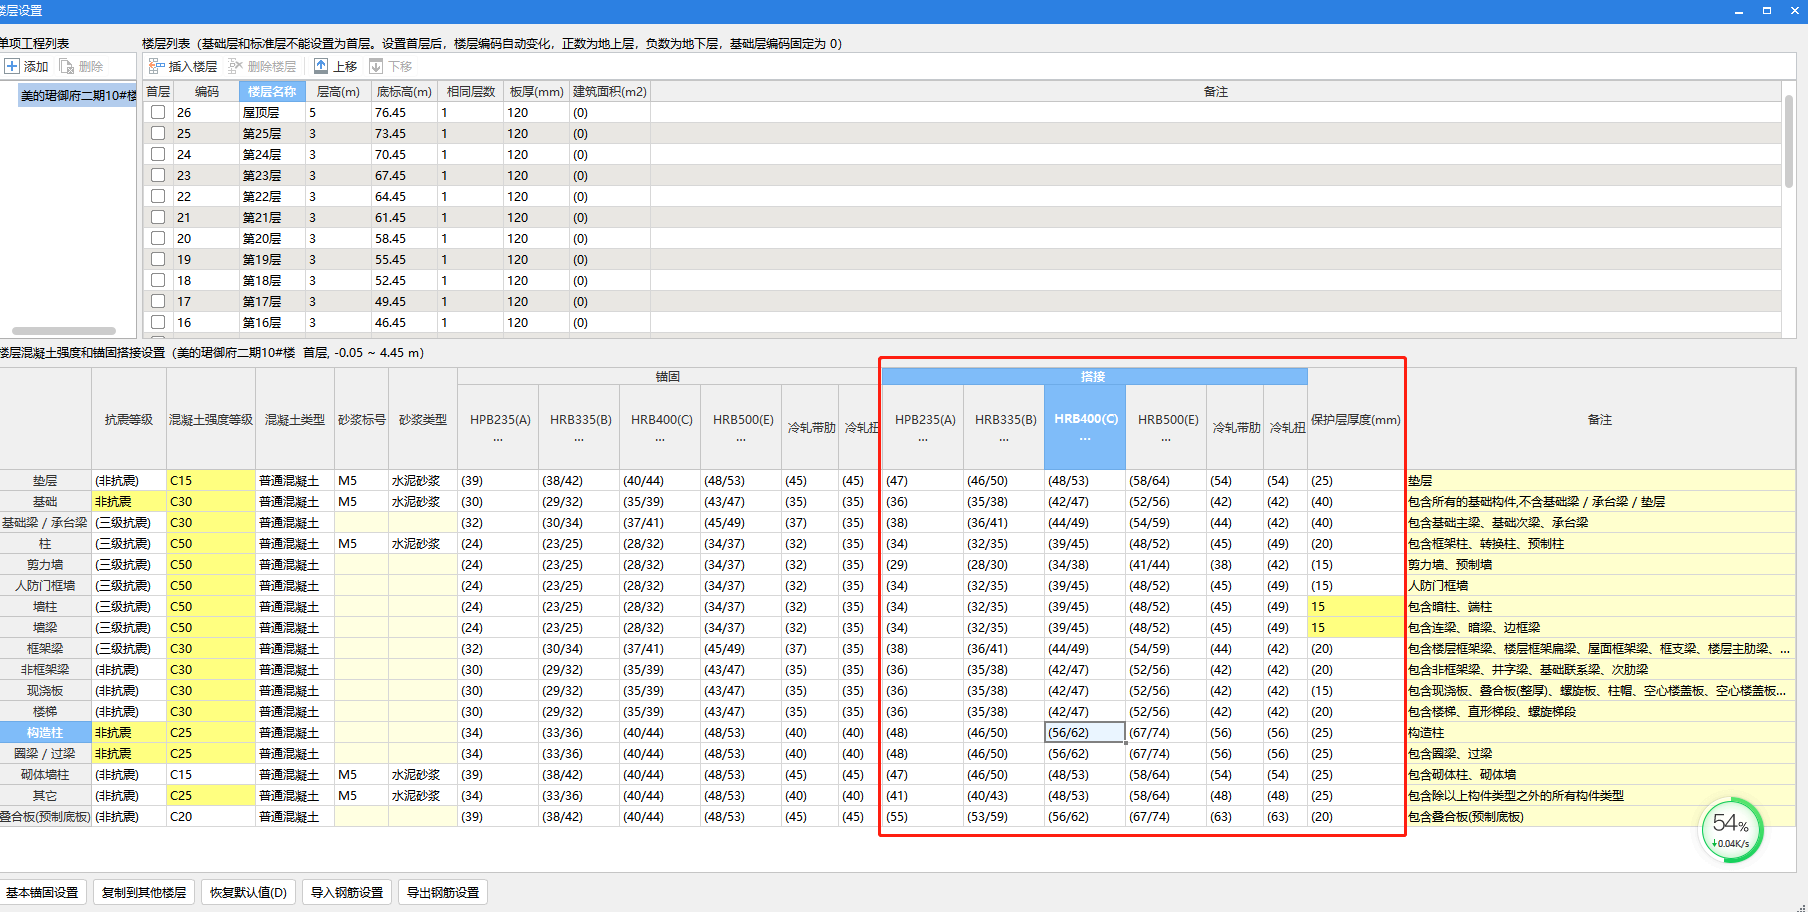Click the 导入钢筋设置 button
Viewport: 1808px width, 912px height.
[347, 892]
